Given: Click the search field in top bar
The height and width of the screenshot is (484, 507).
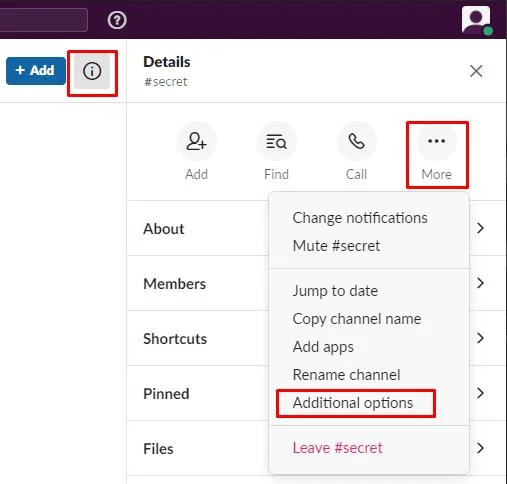Looking at the screenshot, I should [x=44, y=20].
